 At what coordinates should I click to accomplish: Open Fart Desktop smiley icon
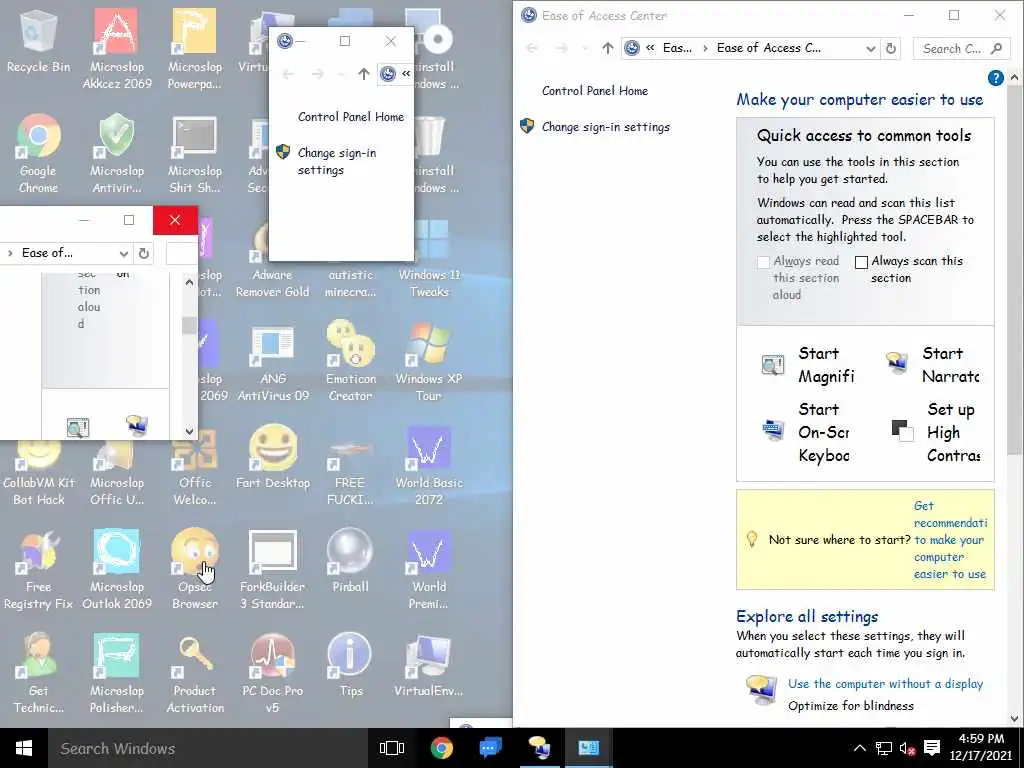tap(273, 457)
